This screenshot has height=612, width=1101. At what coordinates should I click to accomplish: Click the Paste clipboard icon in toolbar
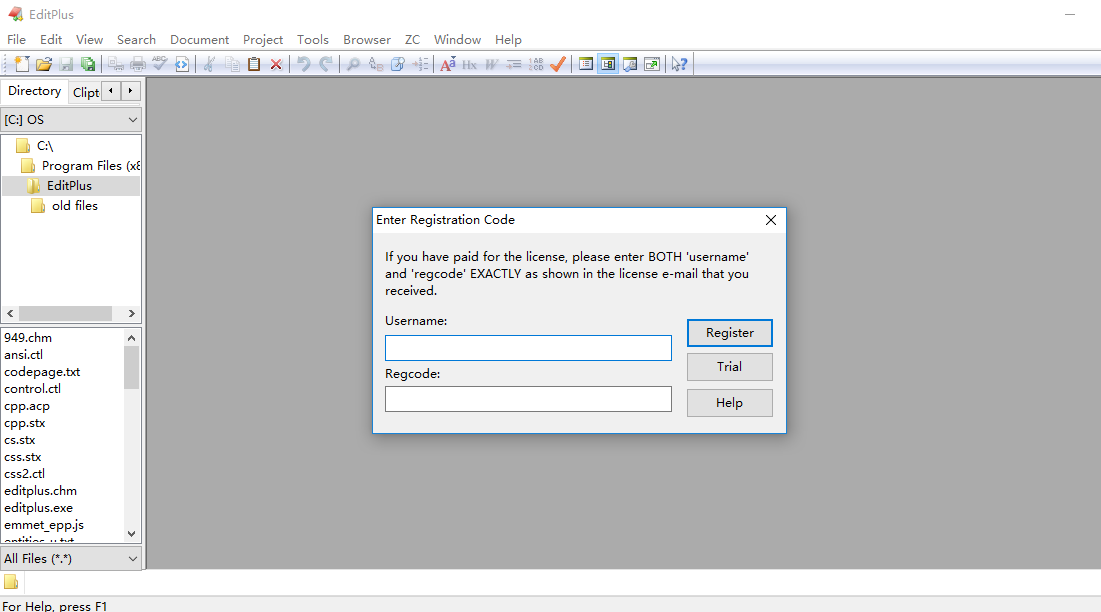point(254,64)
